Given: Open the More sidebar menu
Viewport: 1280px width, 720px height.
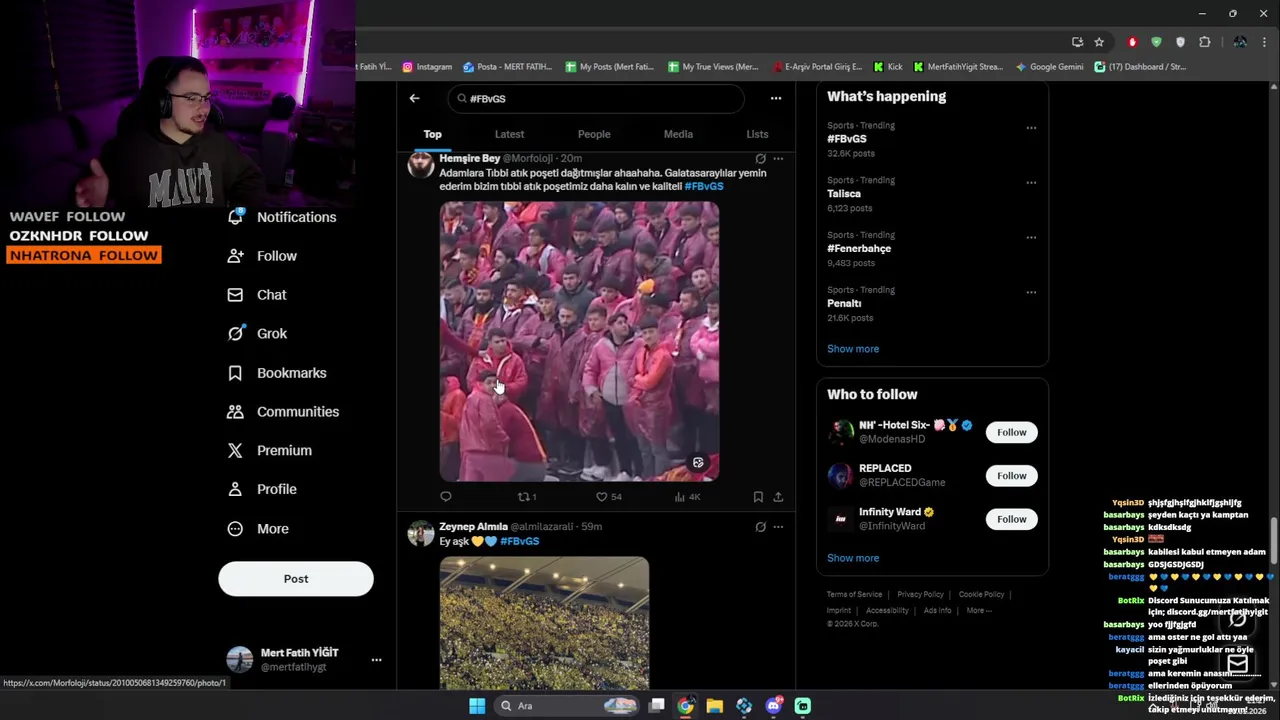Looking at the screenshot, I should click(259, 529).
